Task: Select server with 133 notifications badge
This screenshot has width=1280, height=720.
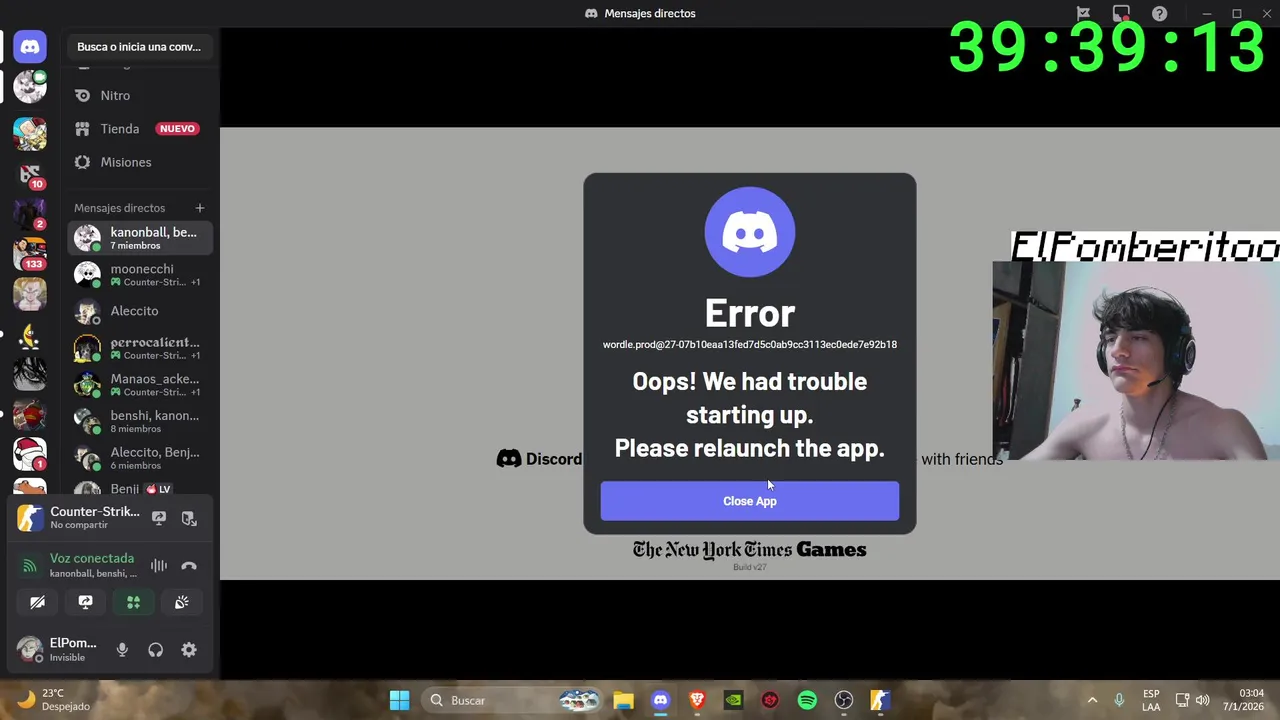Action: point(30,254)
